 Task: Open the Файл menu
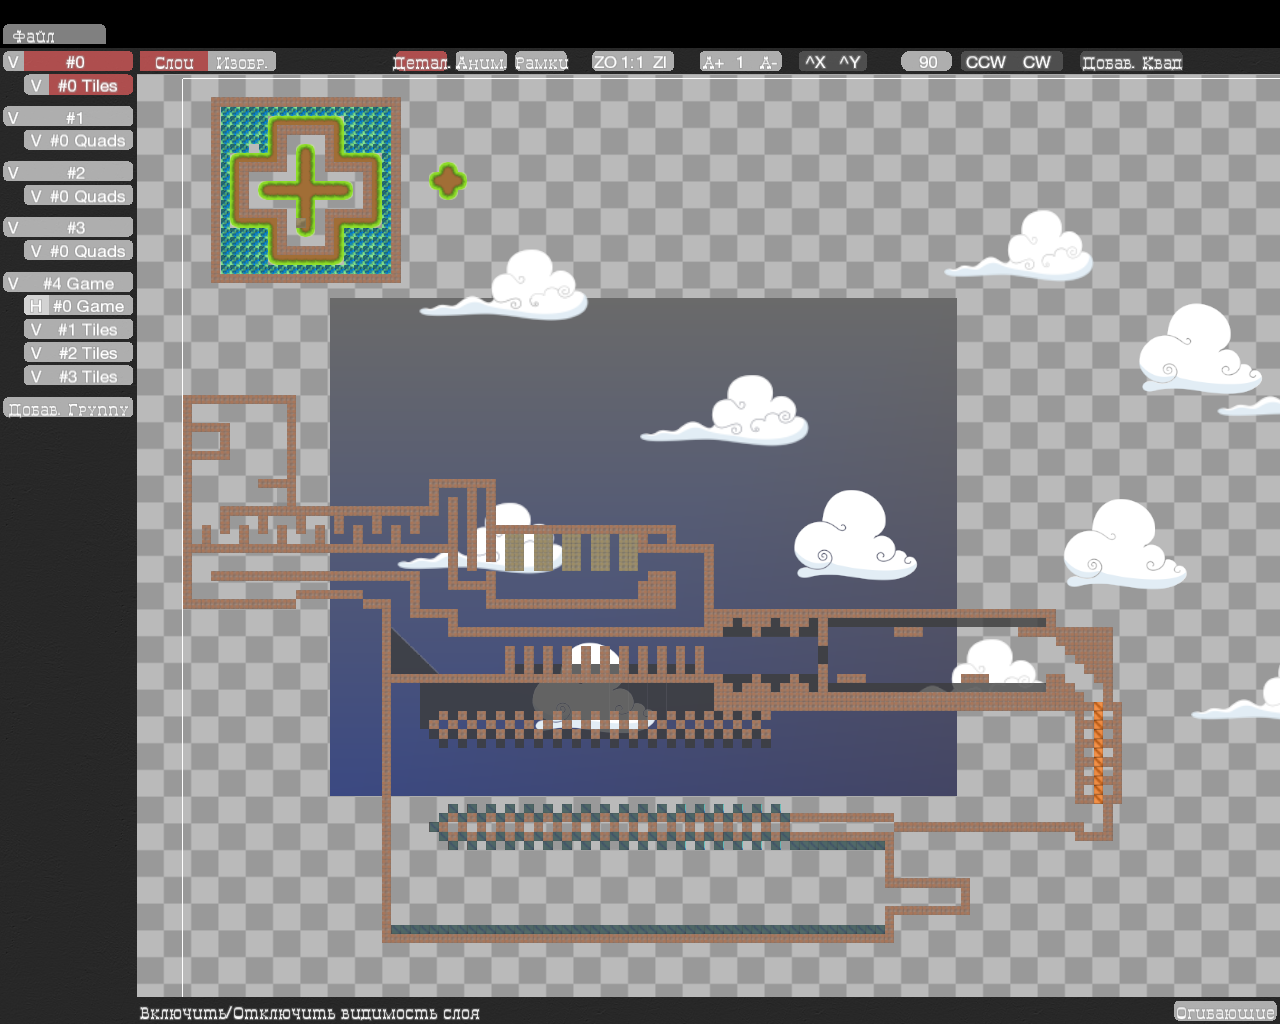(54, 35)
